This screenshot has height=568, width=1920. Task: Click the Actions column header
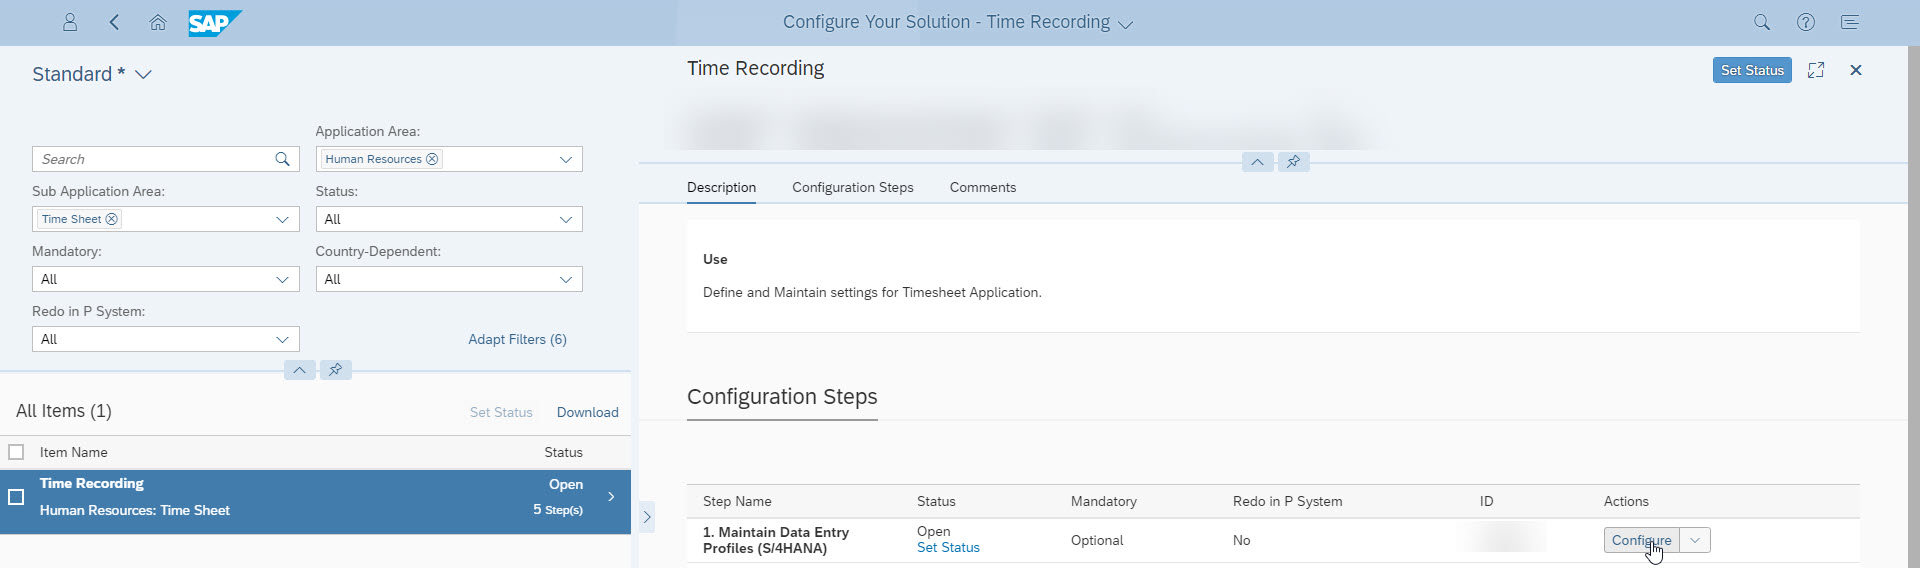(x=1626, y=501)
